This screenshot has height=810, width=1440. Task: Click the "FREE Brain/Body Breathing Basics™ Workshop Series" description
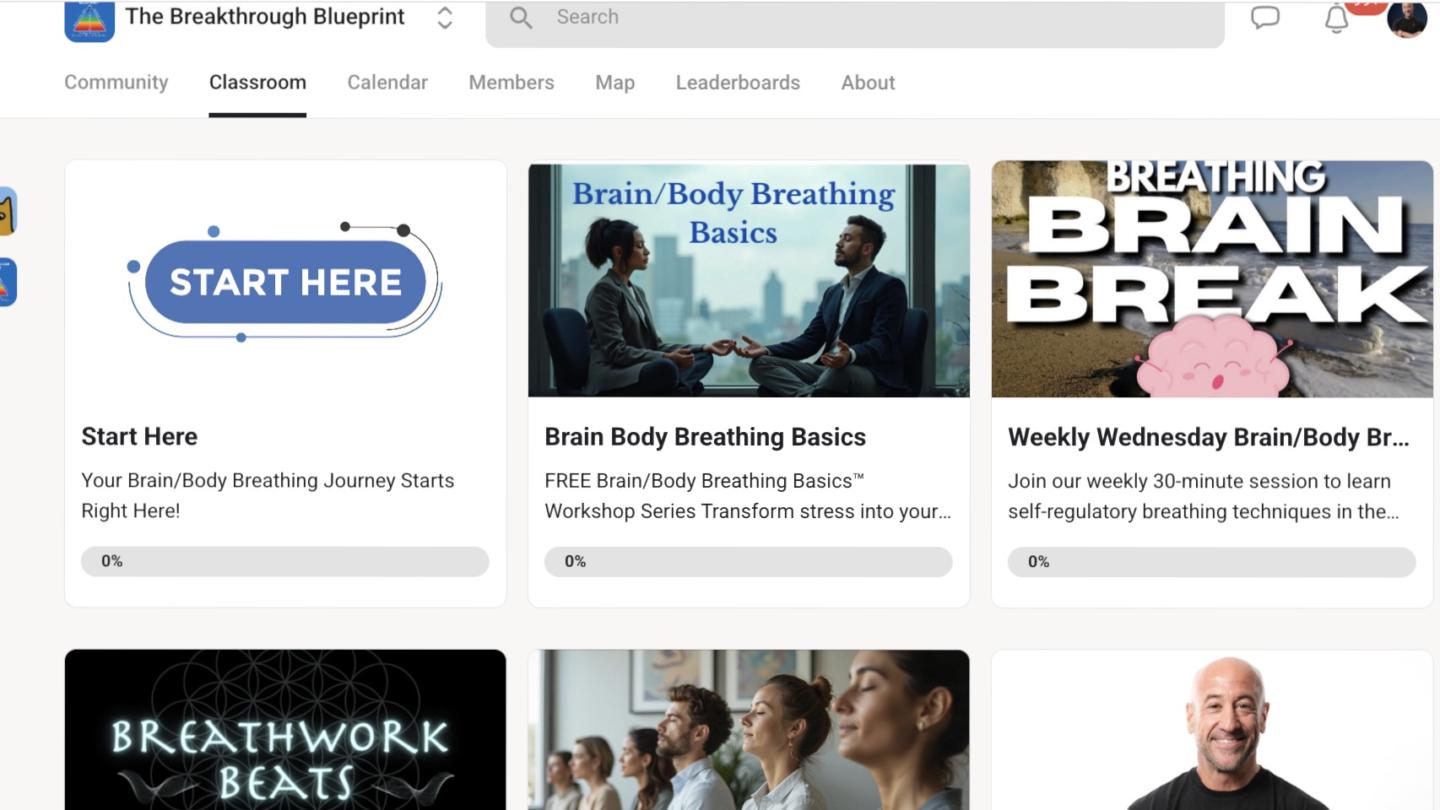(x=748, y=496)
